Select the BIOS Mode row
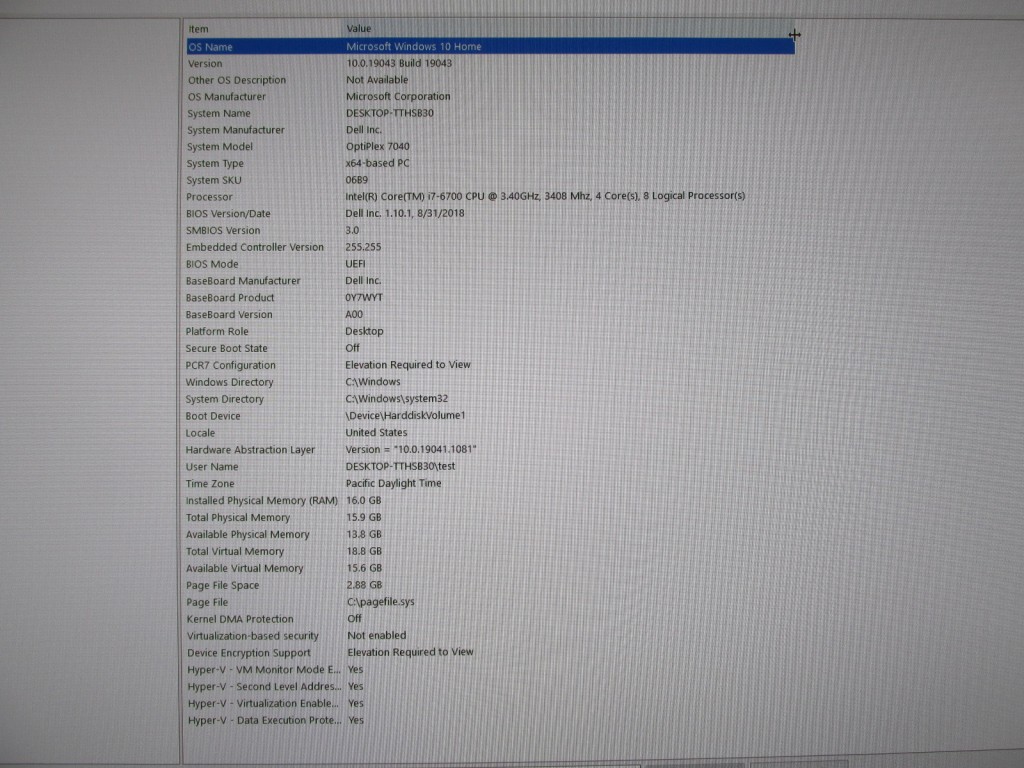 pyautogui.click(x=490, y=264)
